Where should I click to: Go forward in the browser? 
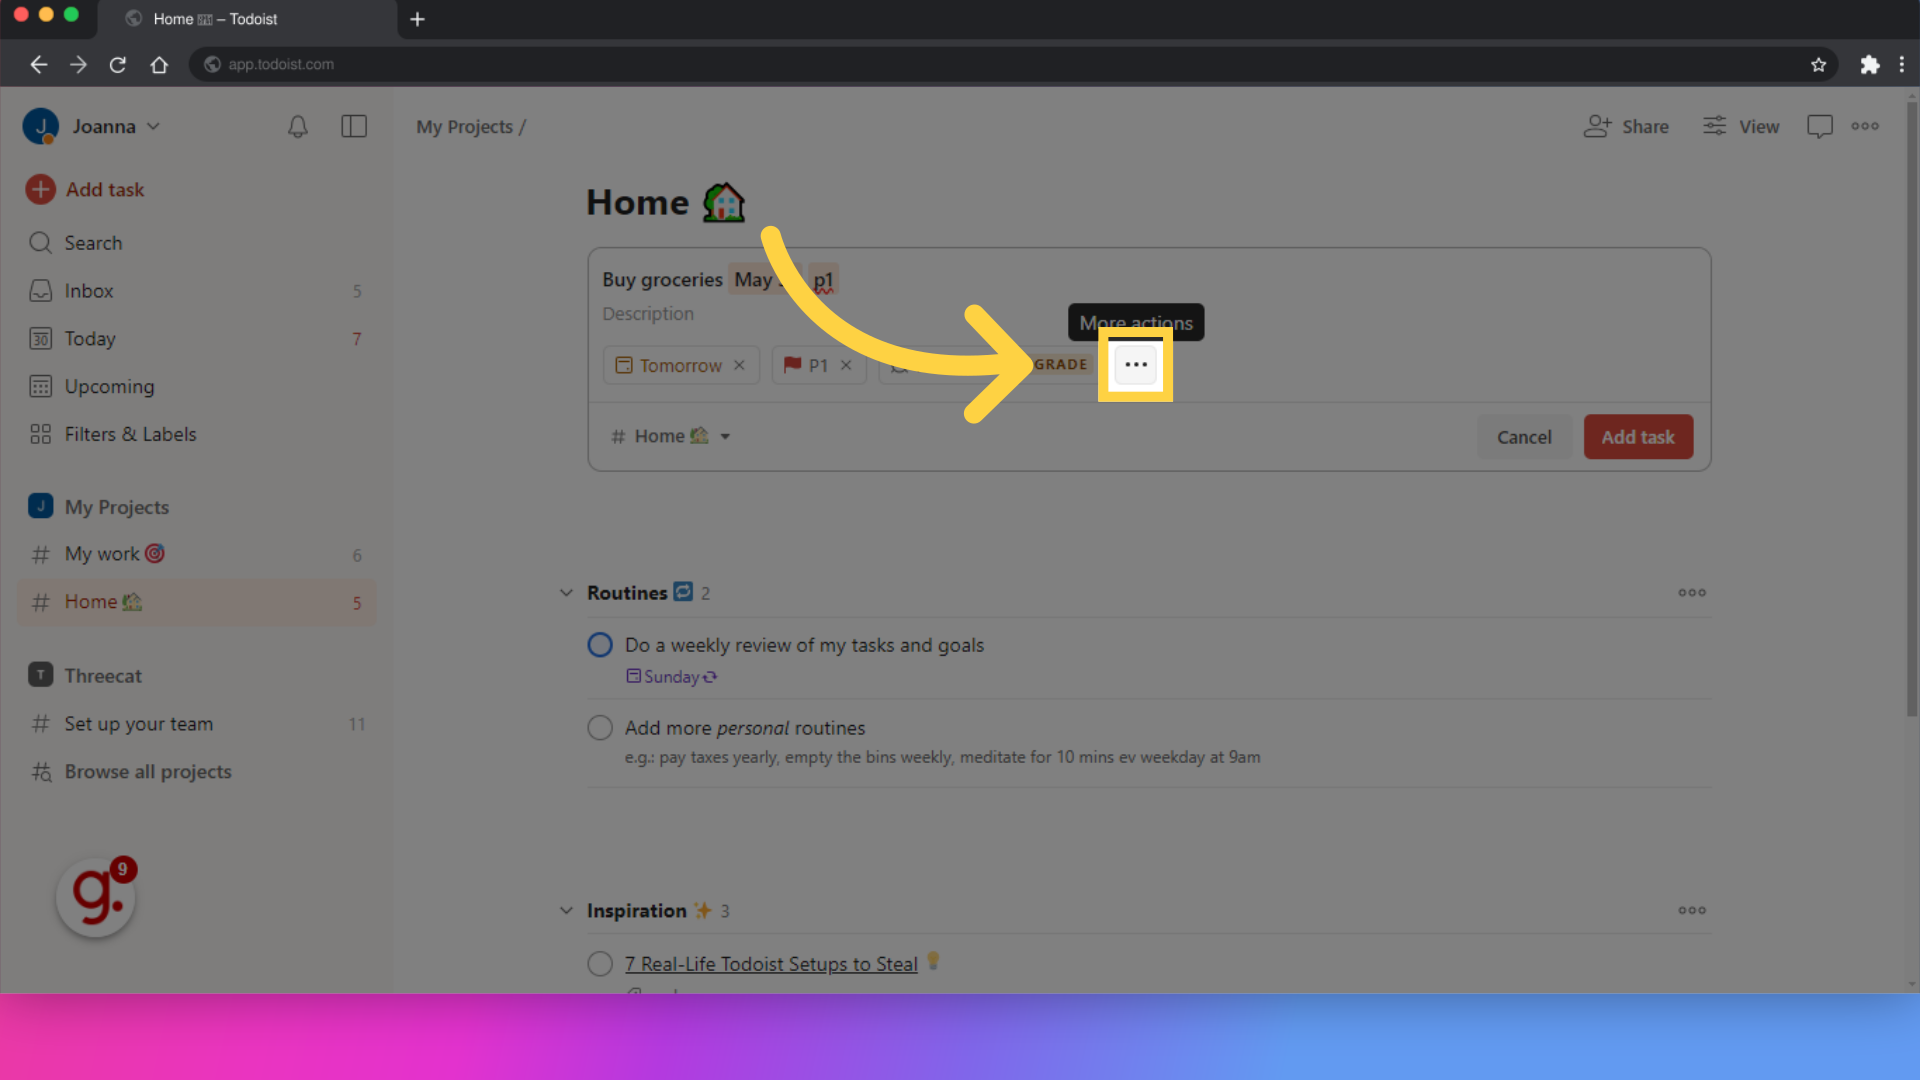(x=78, y=65)
